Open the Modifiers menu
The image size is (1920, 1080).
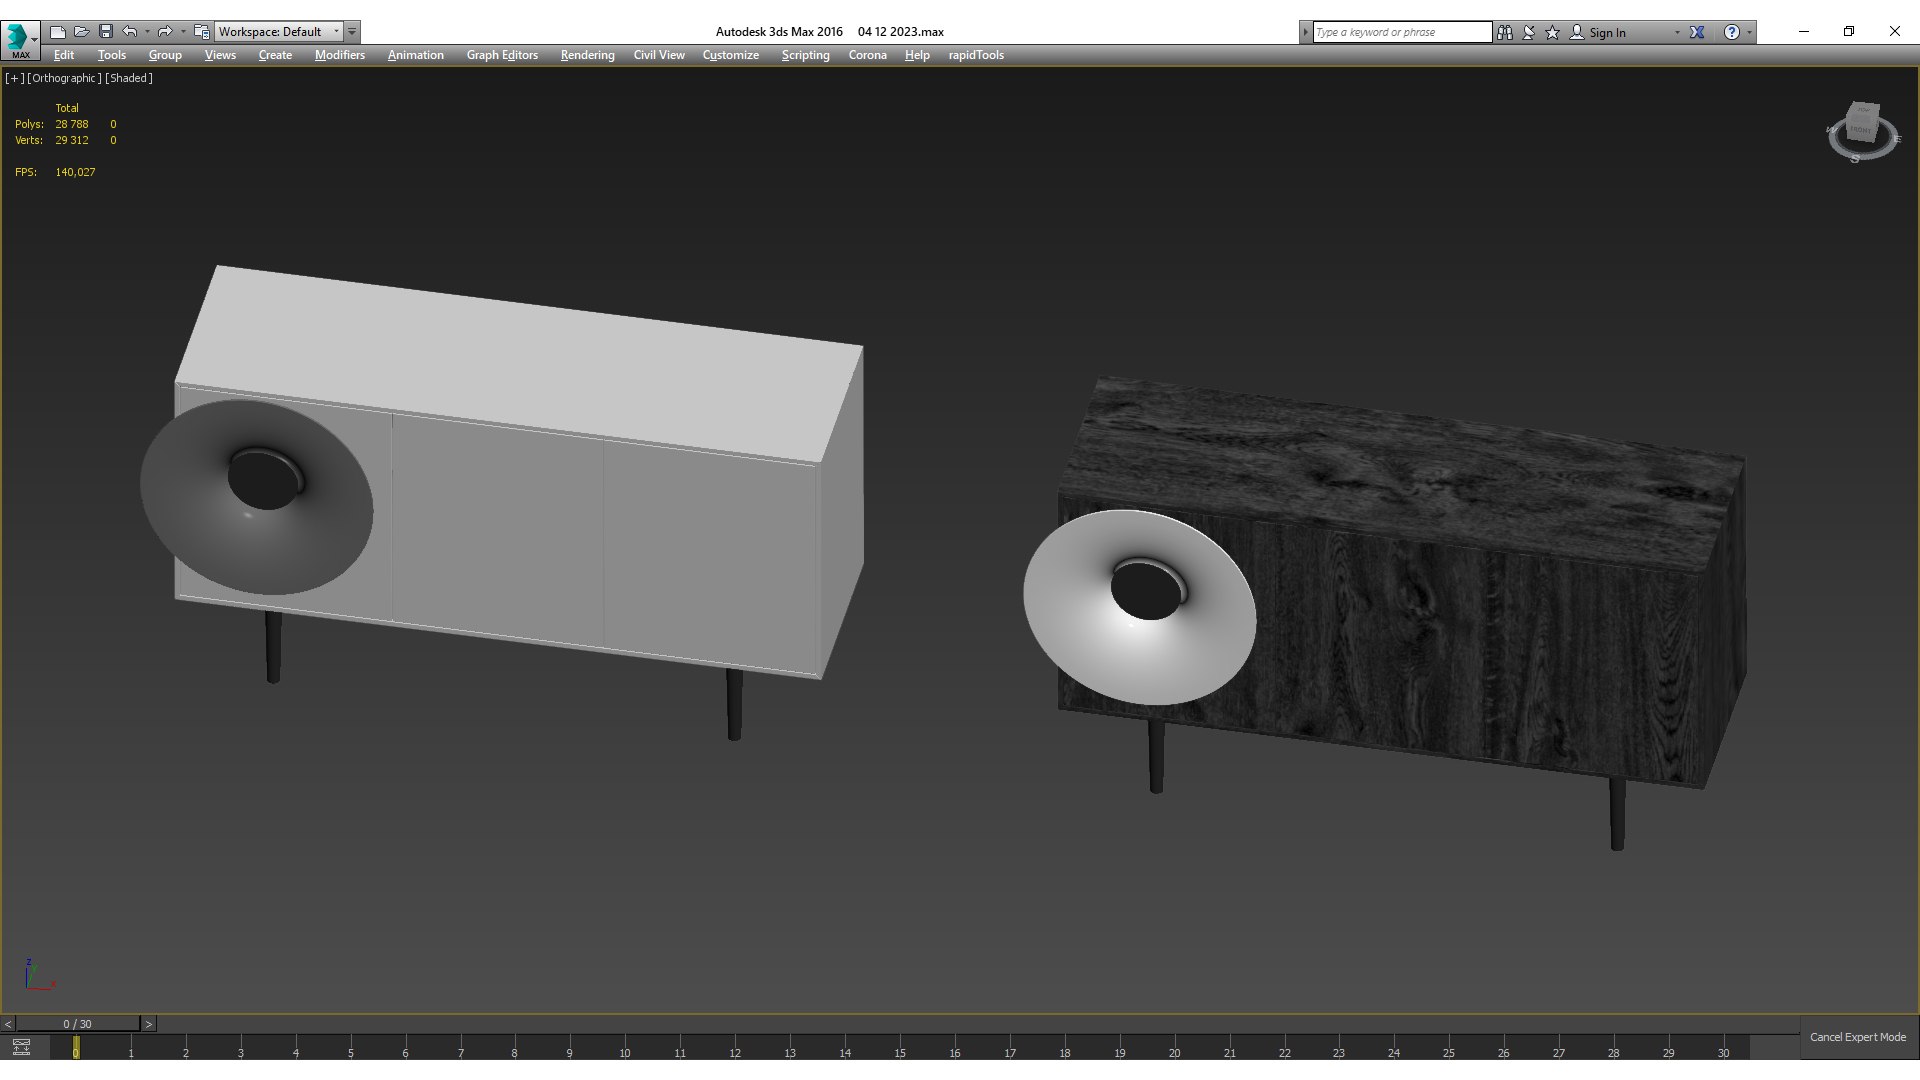coord(339,55)
